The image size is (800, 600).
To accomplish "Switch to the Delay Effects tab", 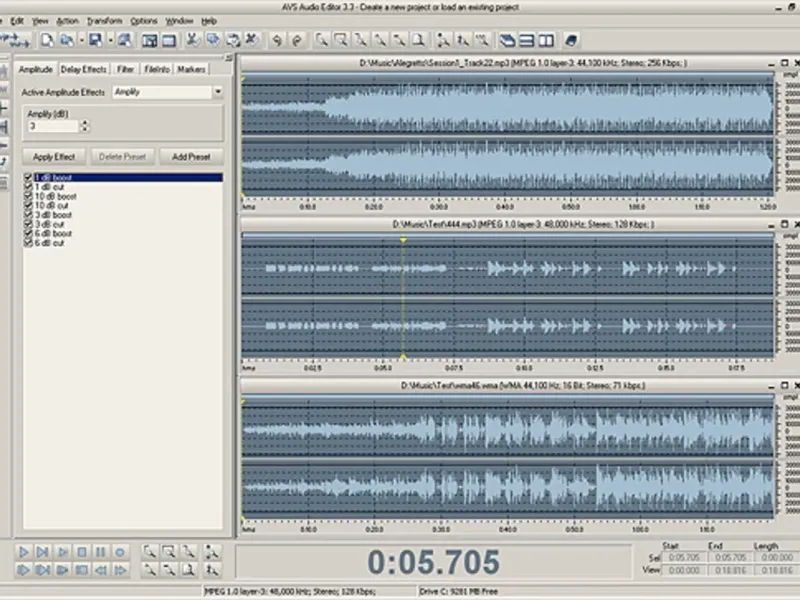I will pos(83,69).
